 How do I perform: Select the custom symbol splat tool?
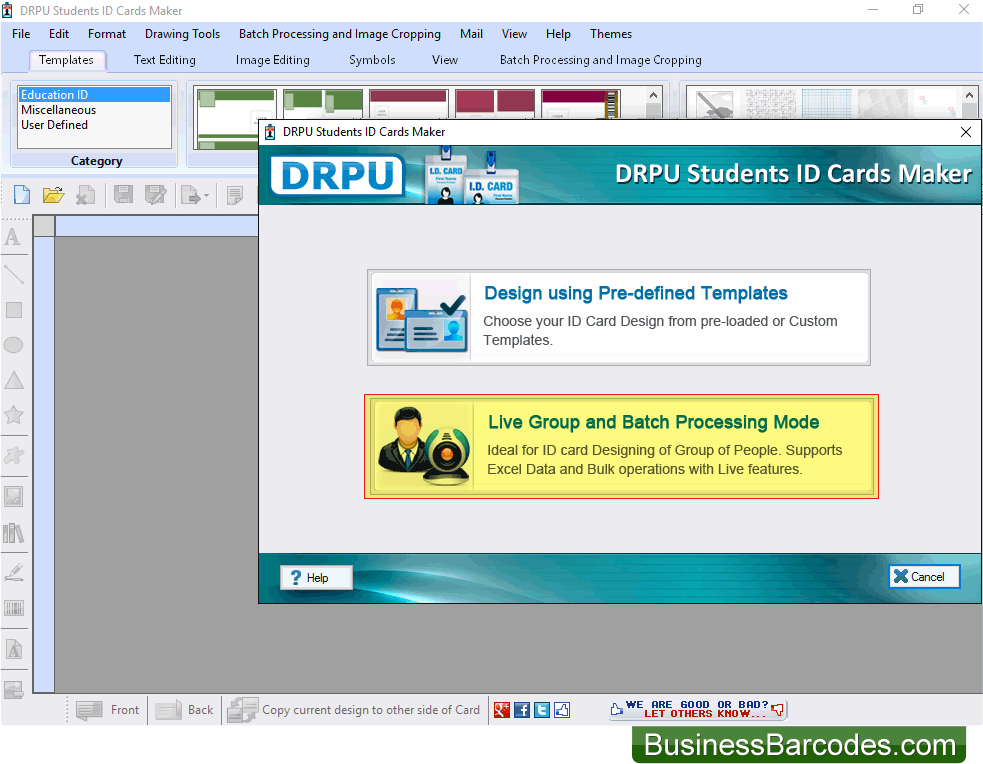click(14, 455)
